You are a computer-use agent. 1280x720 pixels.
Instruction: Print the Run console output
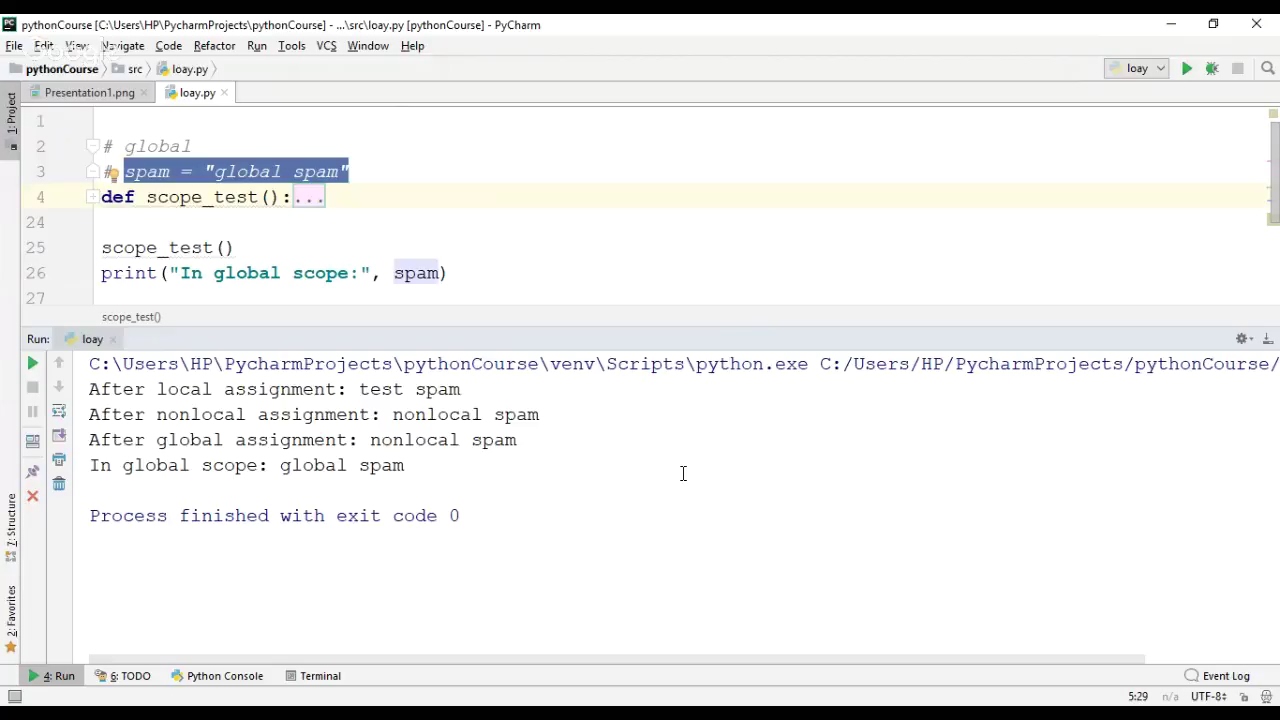tap(59, 460)
